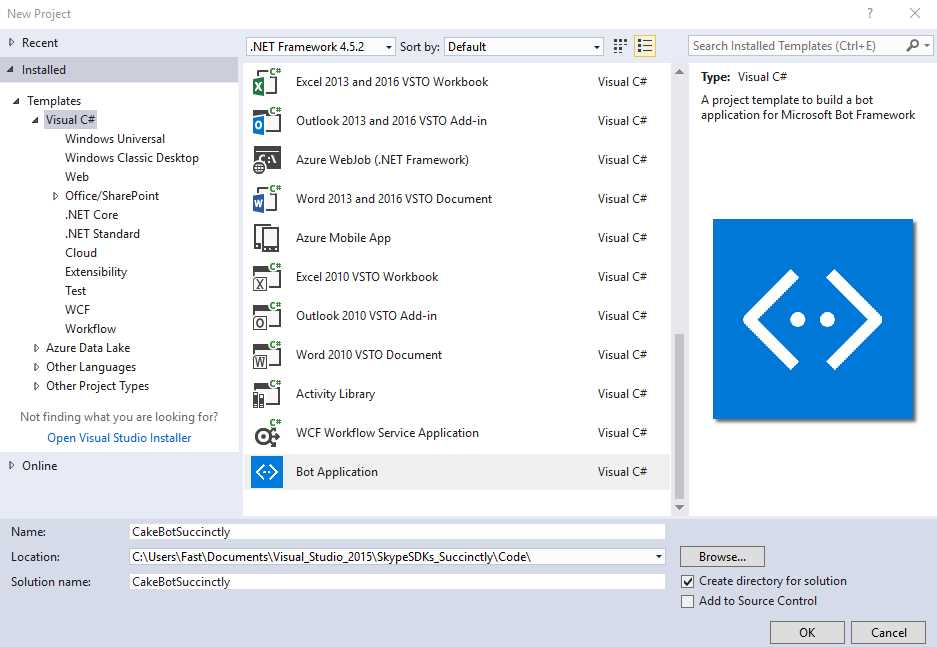
Task: Select Windows Universal category
Action: [115, 139]
